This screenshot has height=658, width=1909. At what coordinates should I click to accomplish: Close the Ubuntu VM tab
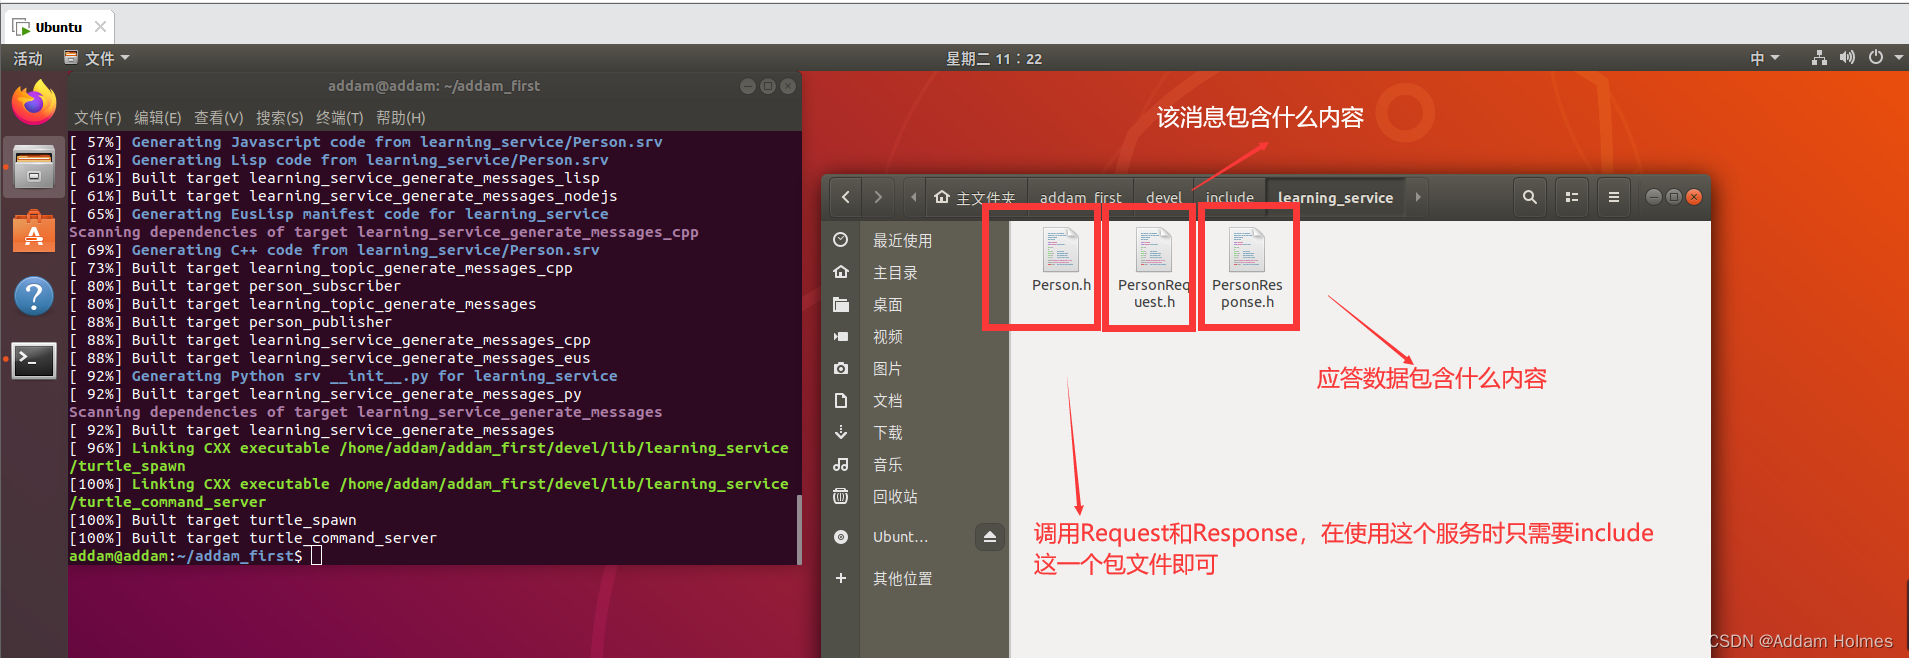[100, 27]
